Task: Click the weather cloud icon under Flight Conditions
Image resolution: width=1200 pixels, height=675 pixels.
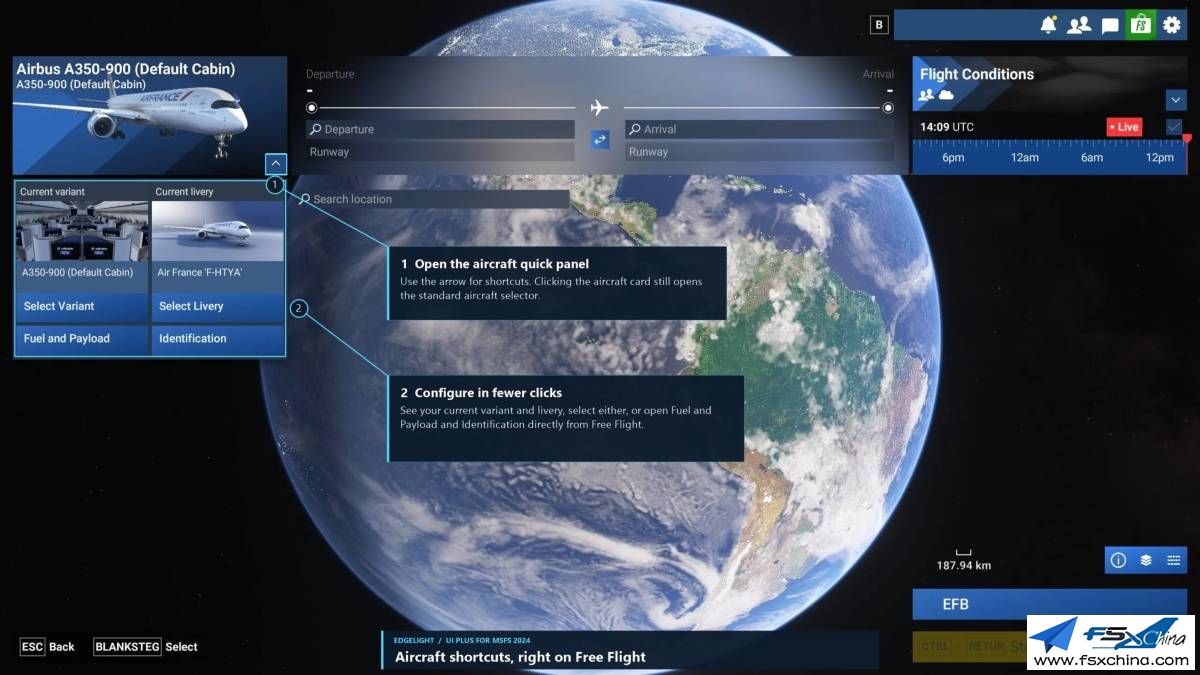Action: tap(945, 95)
